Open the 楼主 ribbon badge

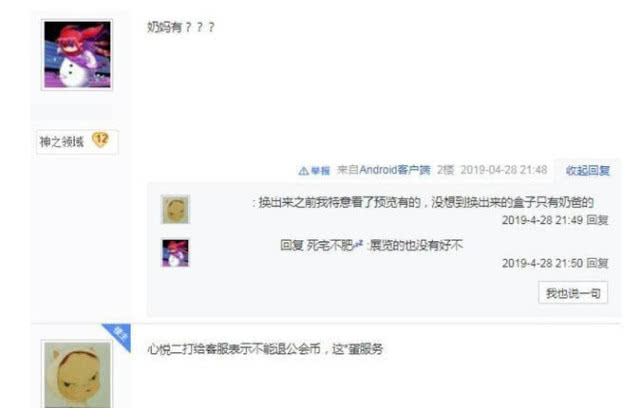(x=118, y=335)
